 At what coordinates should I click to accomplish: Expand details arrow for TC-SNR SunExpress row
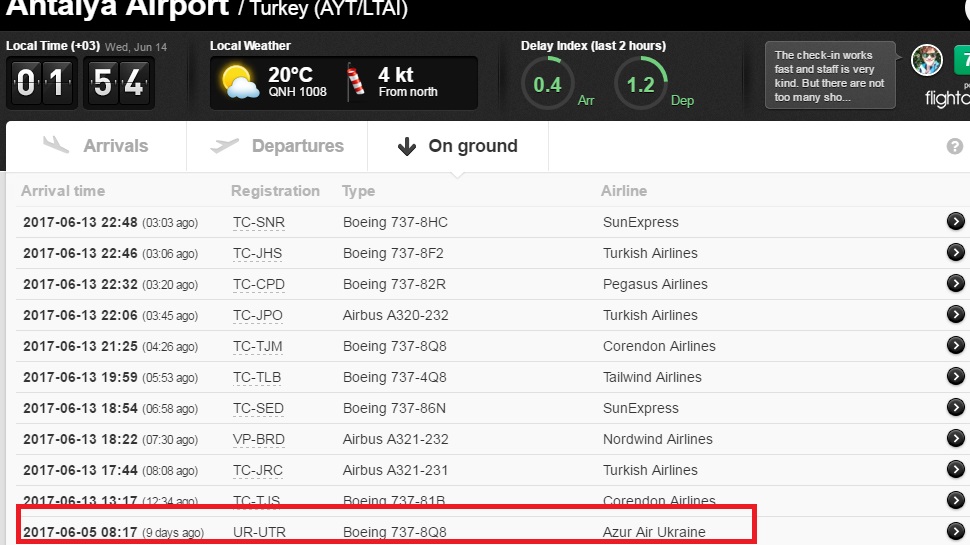point(955,222)
